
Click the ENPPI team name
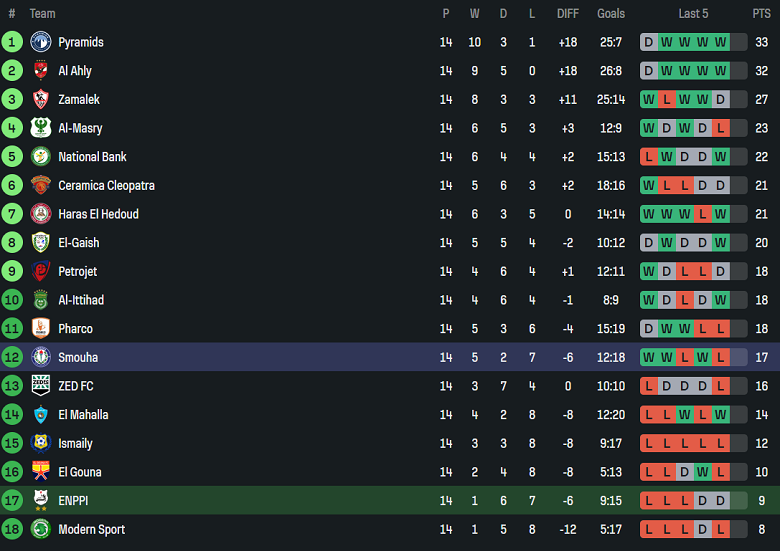(74, 500)
